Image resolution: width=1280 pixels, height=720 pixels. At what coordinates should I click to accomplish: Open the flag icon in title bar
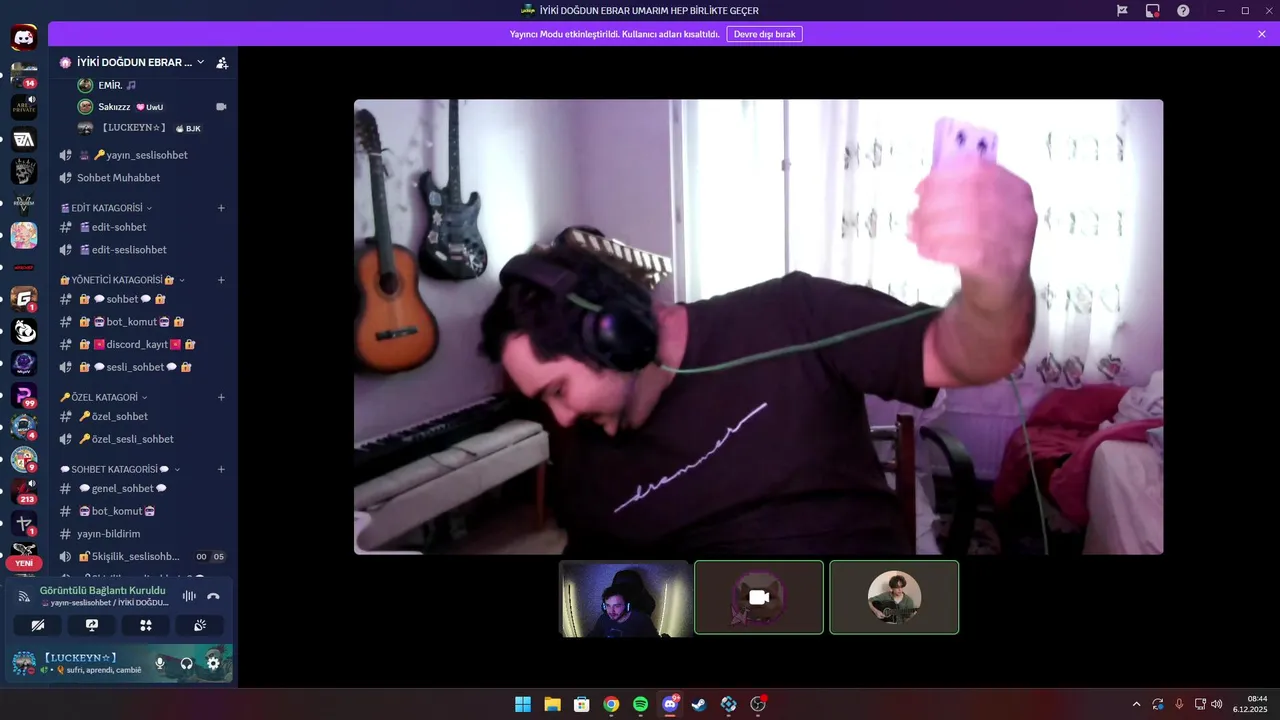[1122, 10]
